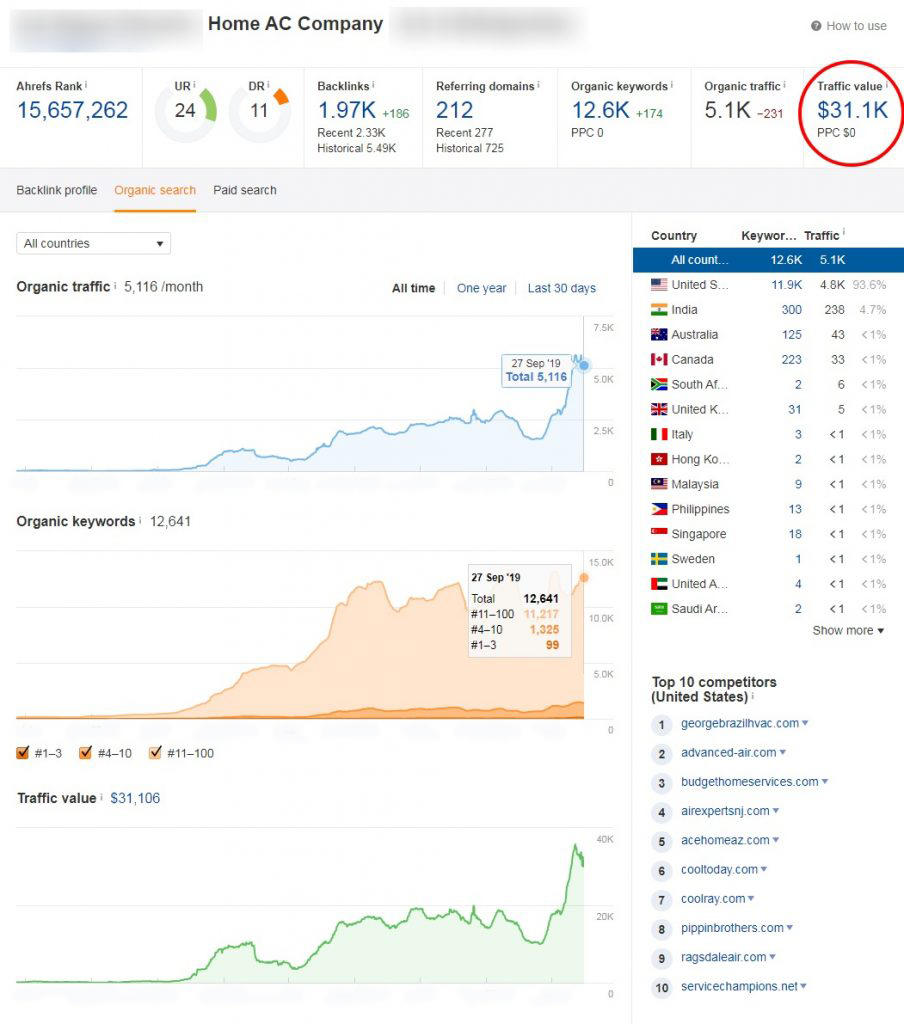Select the Organic search tab
This screenshot has width=904, height=1024.
coord(155,190)
